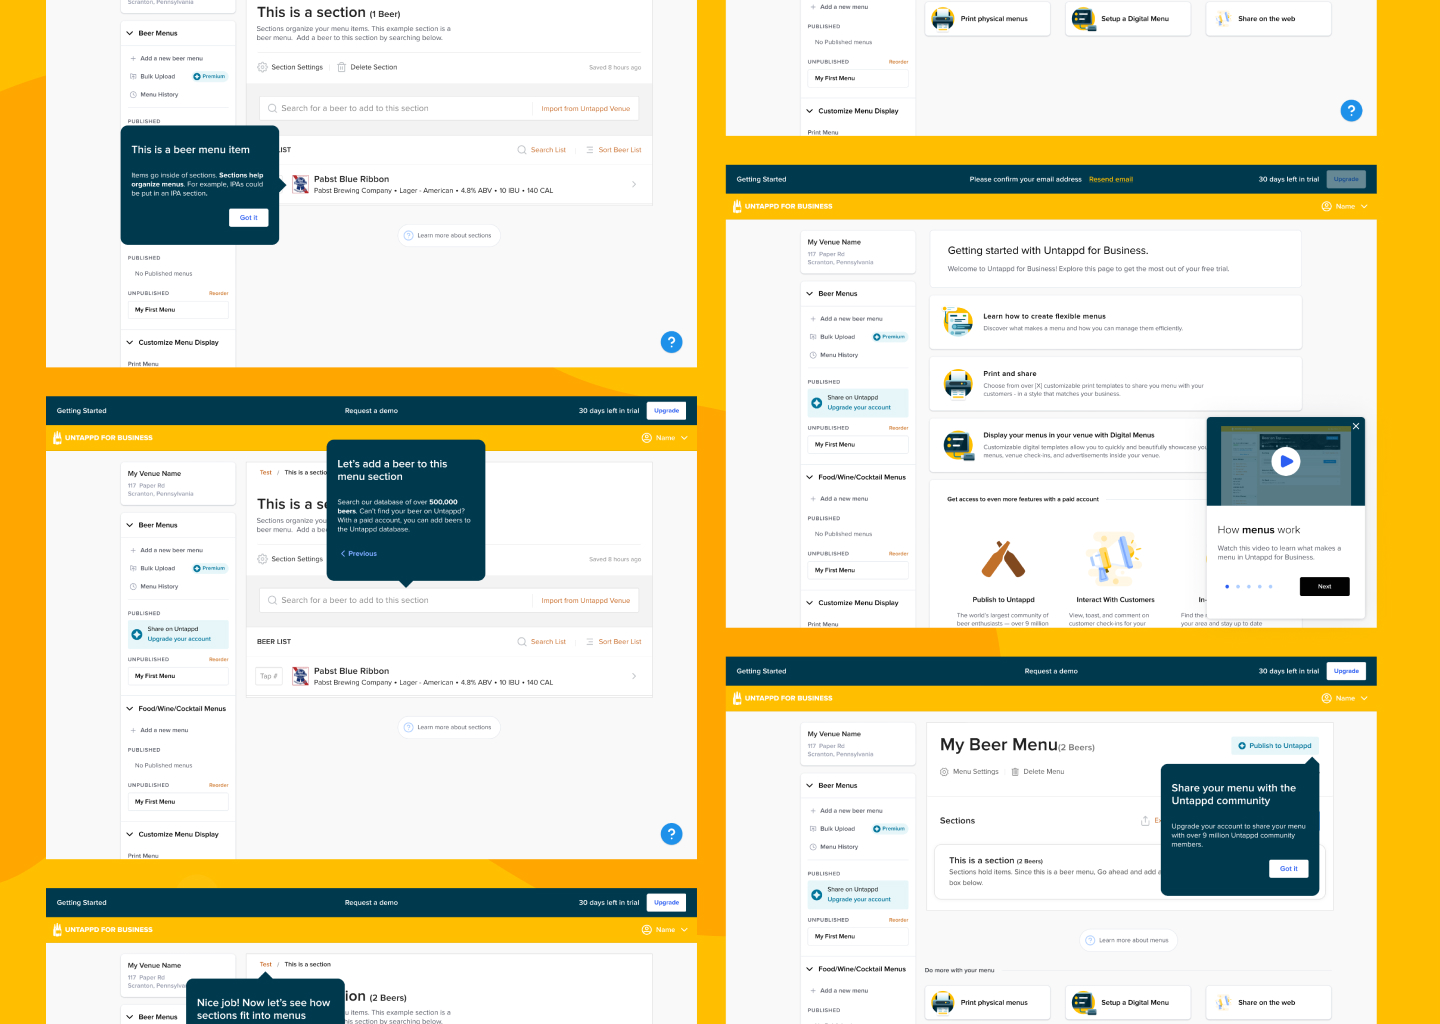
Task: Click user avatar icon beside Name in My Beer Menu screen
Action: pyautogui.click(x=1327, y=698)
